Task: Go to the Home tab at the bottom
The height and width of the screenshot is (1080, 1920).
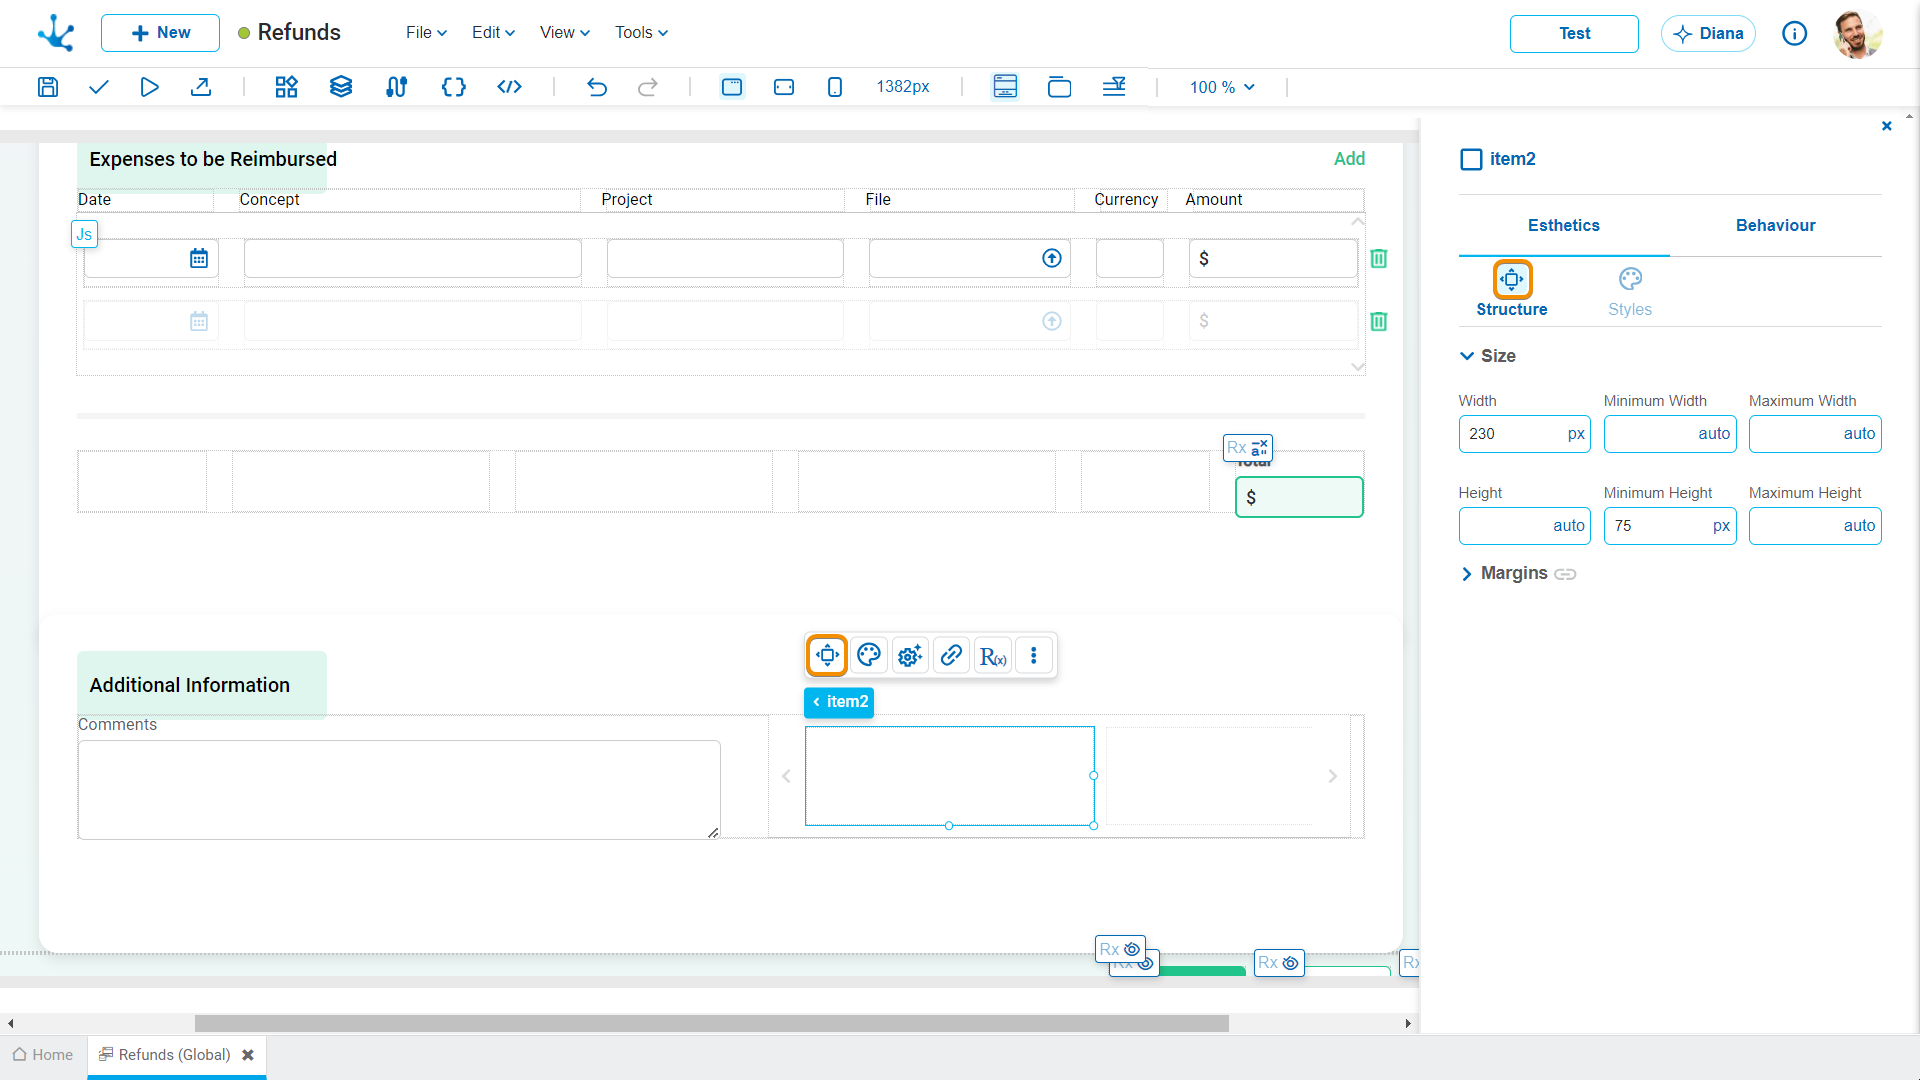Action: (x=43, y=1055)
